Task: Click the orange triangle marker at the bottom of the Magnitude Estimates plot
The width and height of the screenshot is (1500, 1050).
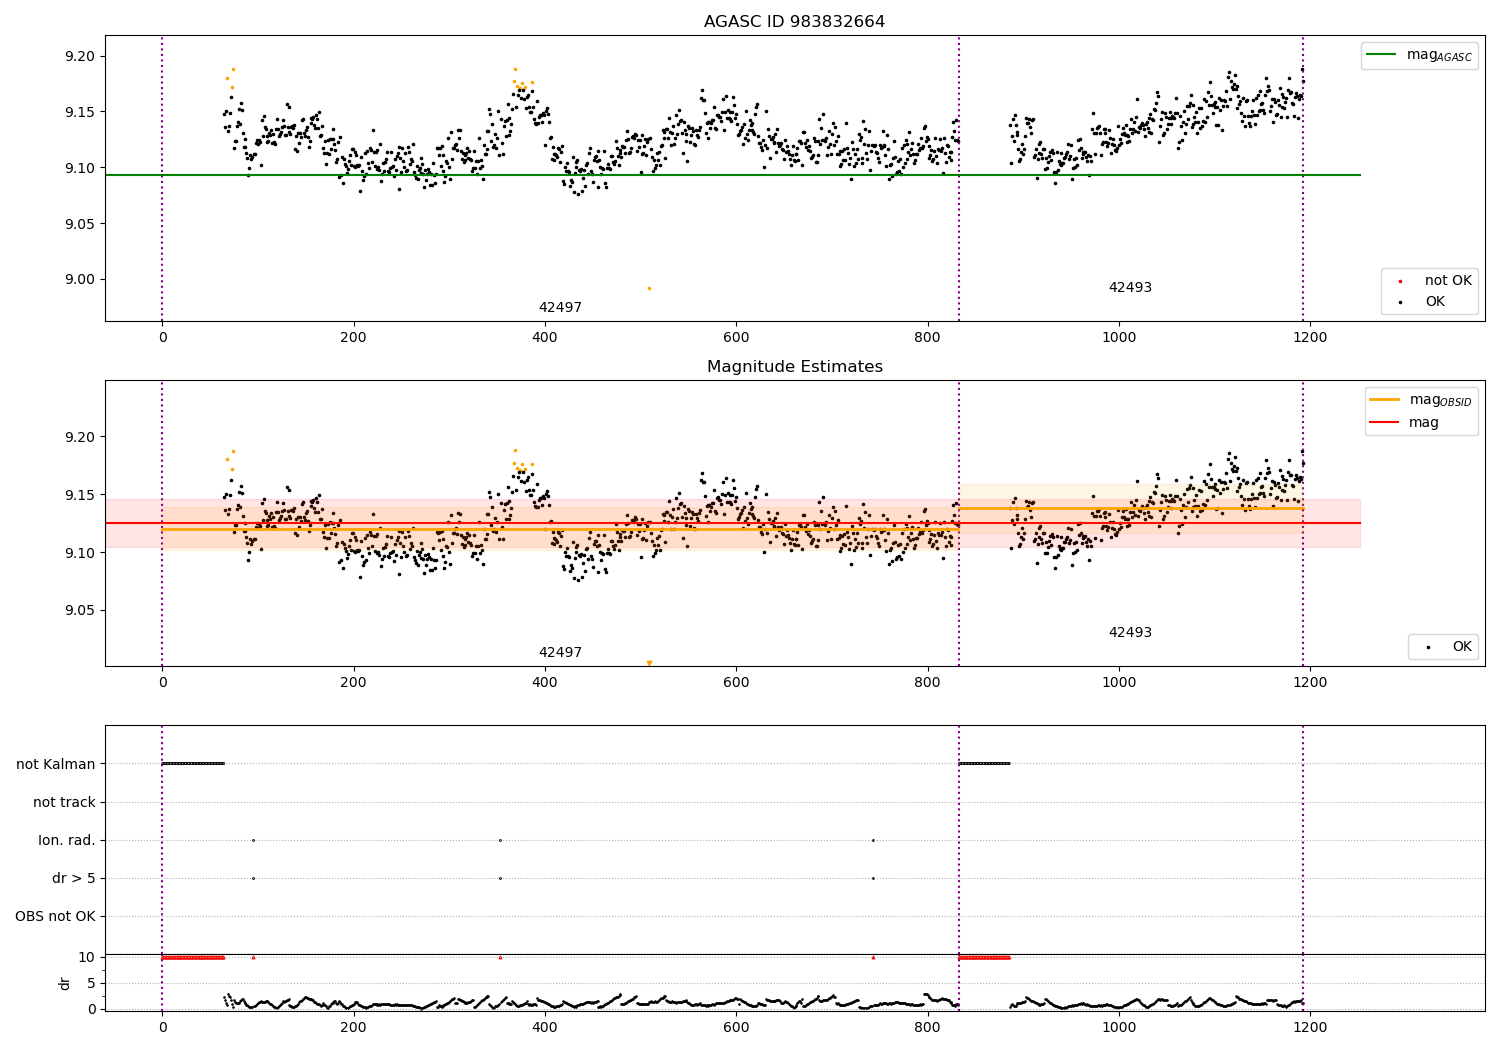Action: tap(649, 663)
